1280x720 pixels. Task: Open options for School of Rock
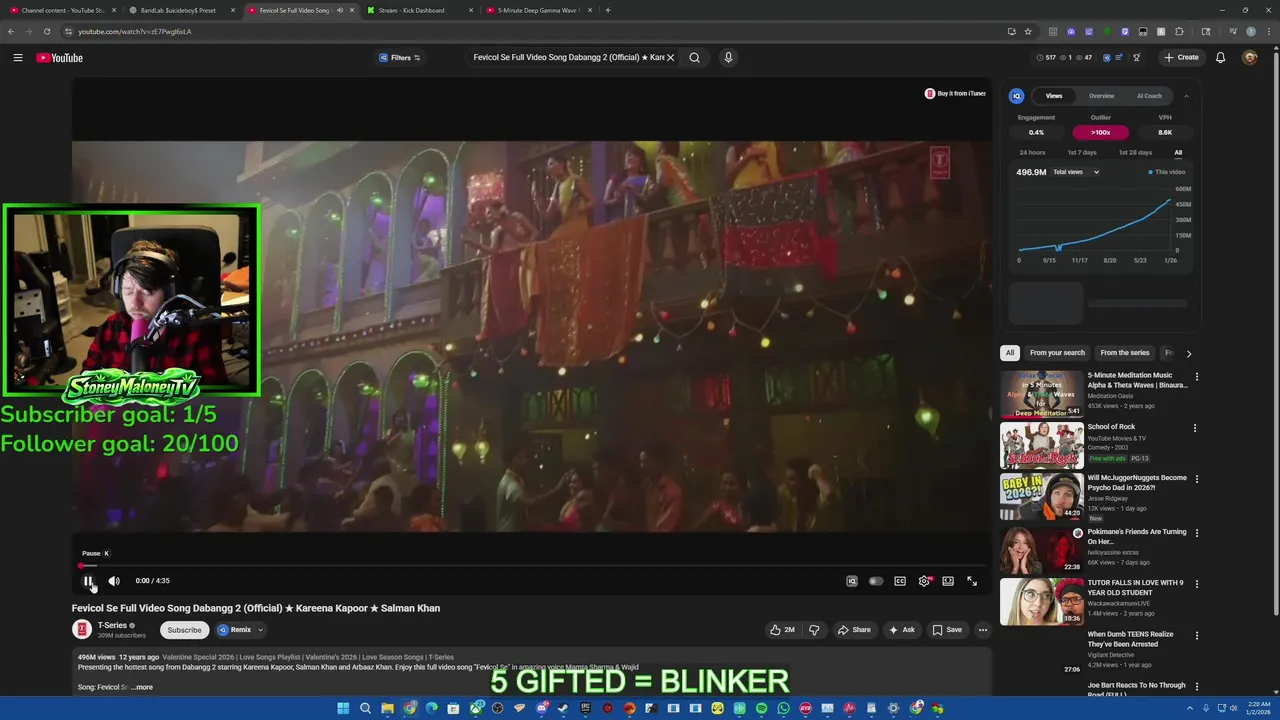click(1196, 428)
